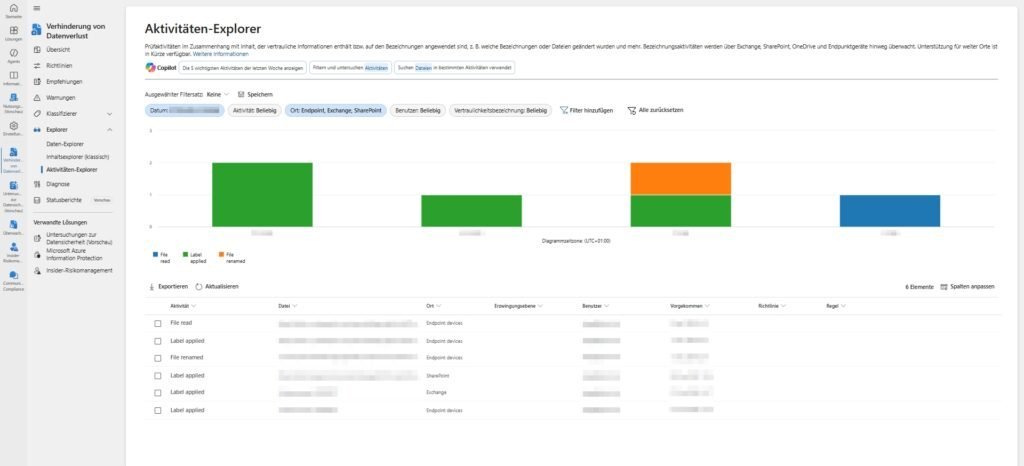
Task: Save the filter set with Speichern
Action: [254, 94]
